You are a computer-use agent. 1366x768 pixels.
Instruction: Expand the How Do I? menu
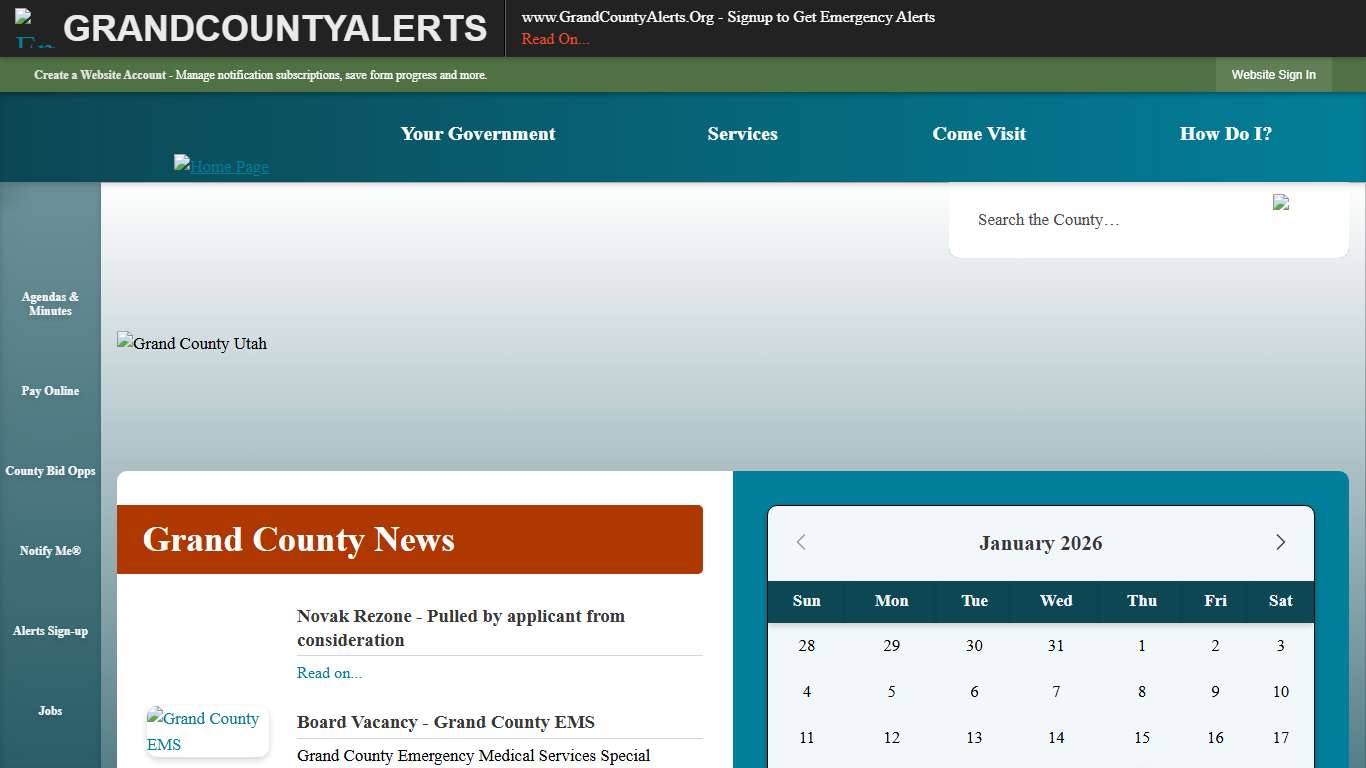(x=1225, y=134)
